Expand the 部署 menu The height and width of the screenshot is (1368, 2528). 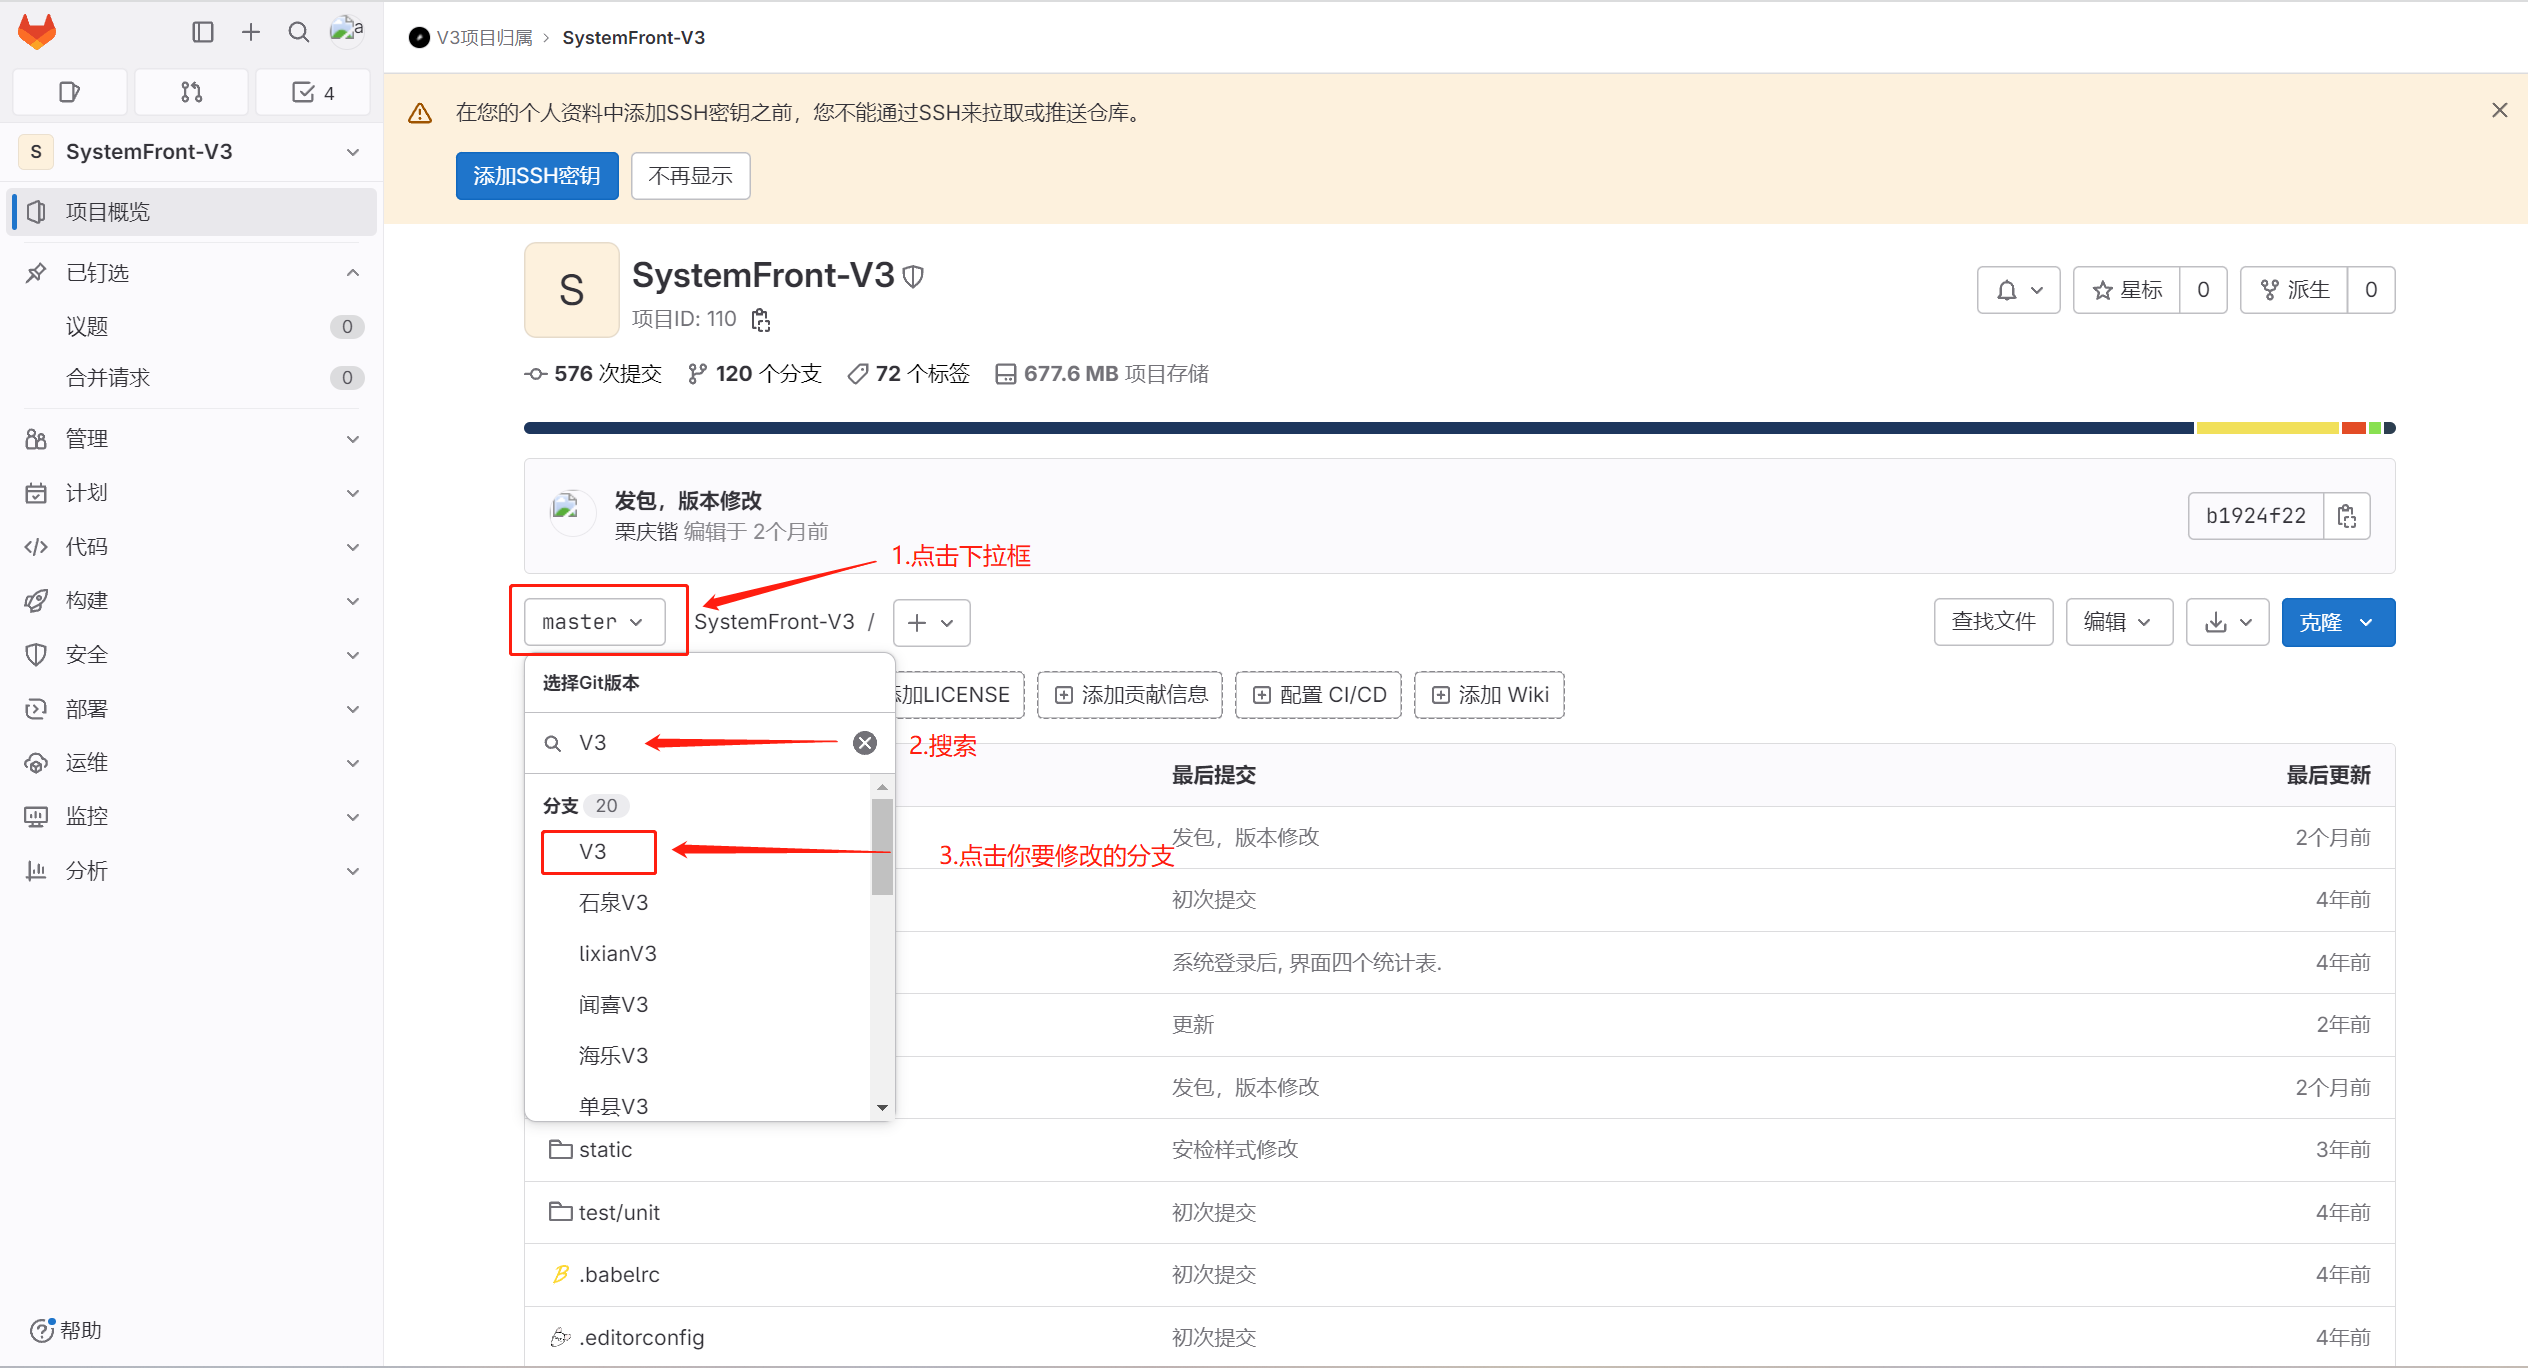(x=190, y=709)
